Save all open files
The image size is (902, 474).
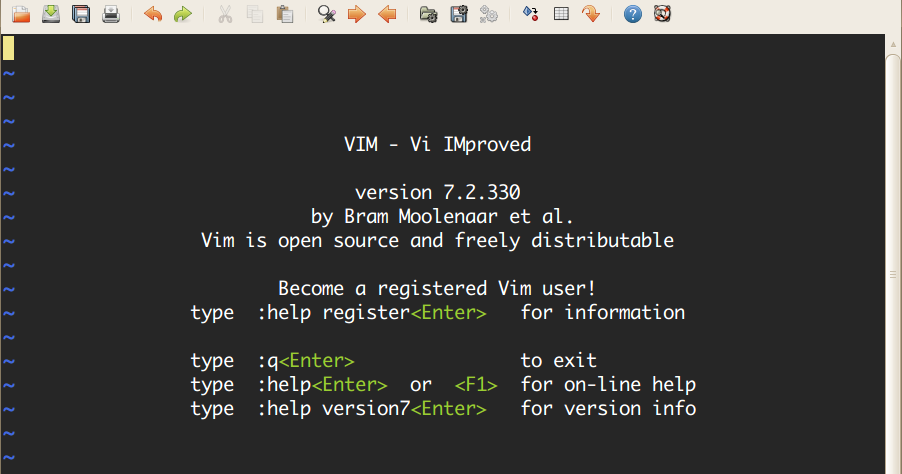click(81, 14)
